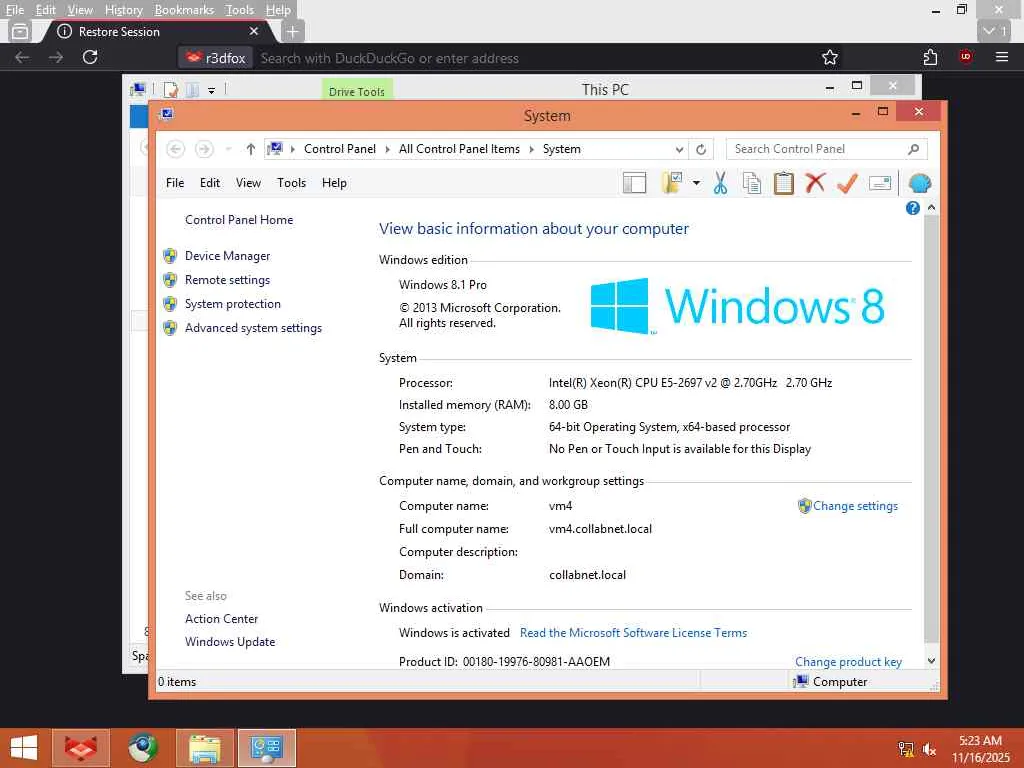Click the envelope E-mail icon in toolbar
1024x768 pixels.
[x=880, y=183]
